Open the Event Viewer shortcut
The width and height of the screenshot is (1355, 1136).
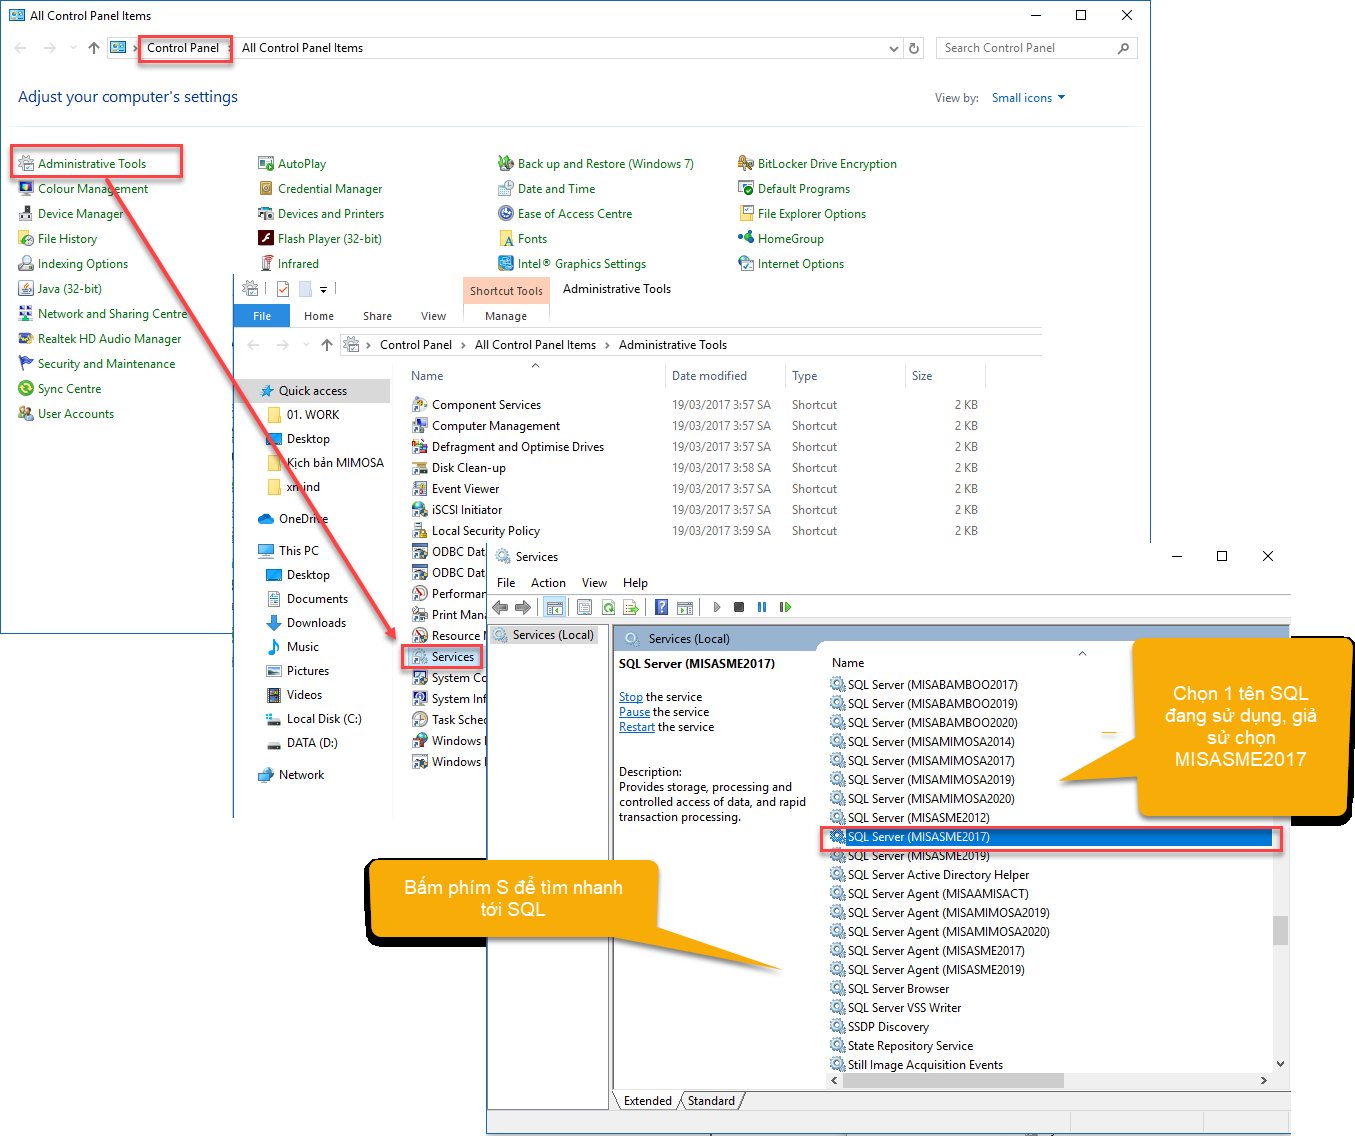pyautogui.click(x=465, y=489)
